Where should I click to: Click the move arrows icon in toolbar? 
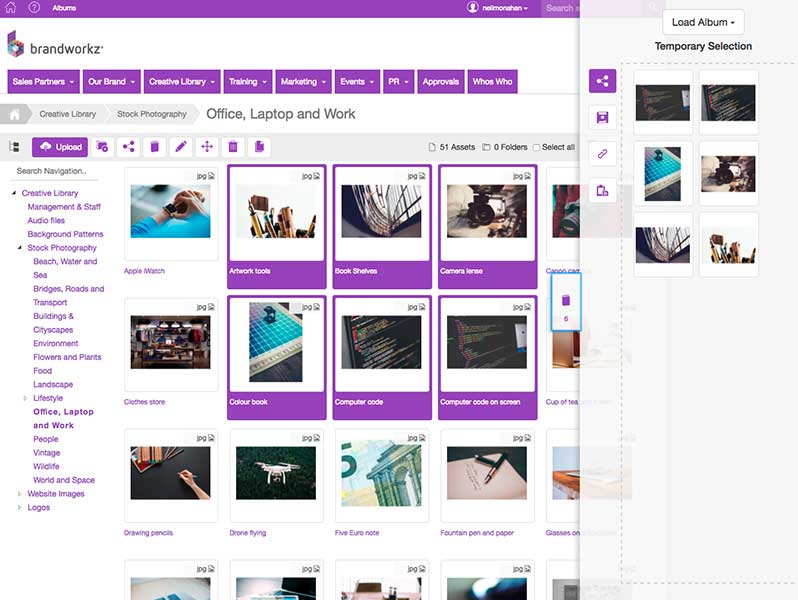pyautogui.click(x=207, y=147)
